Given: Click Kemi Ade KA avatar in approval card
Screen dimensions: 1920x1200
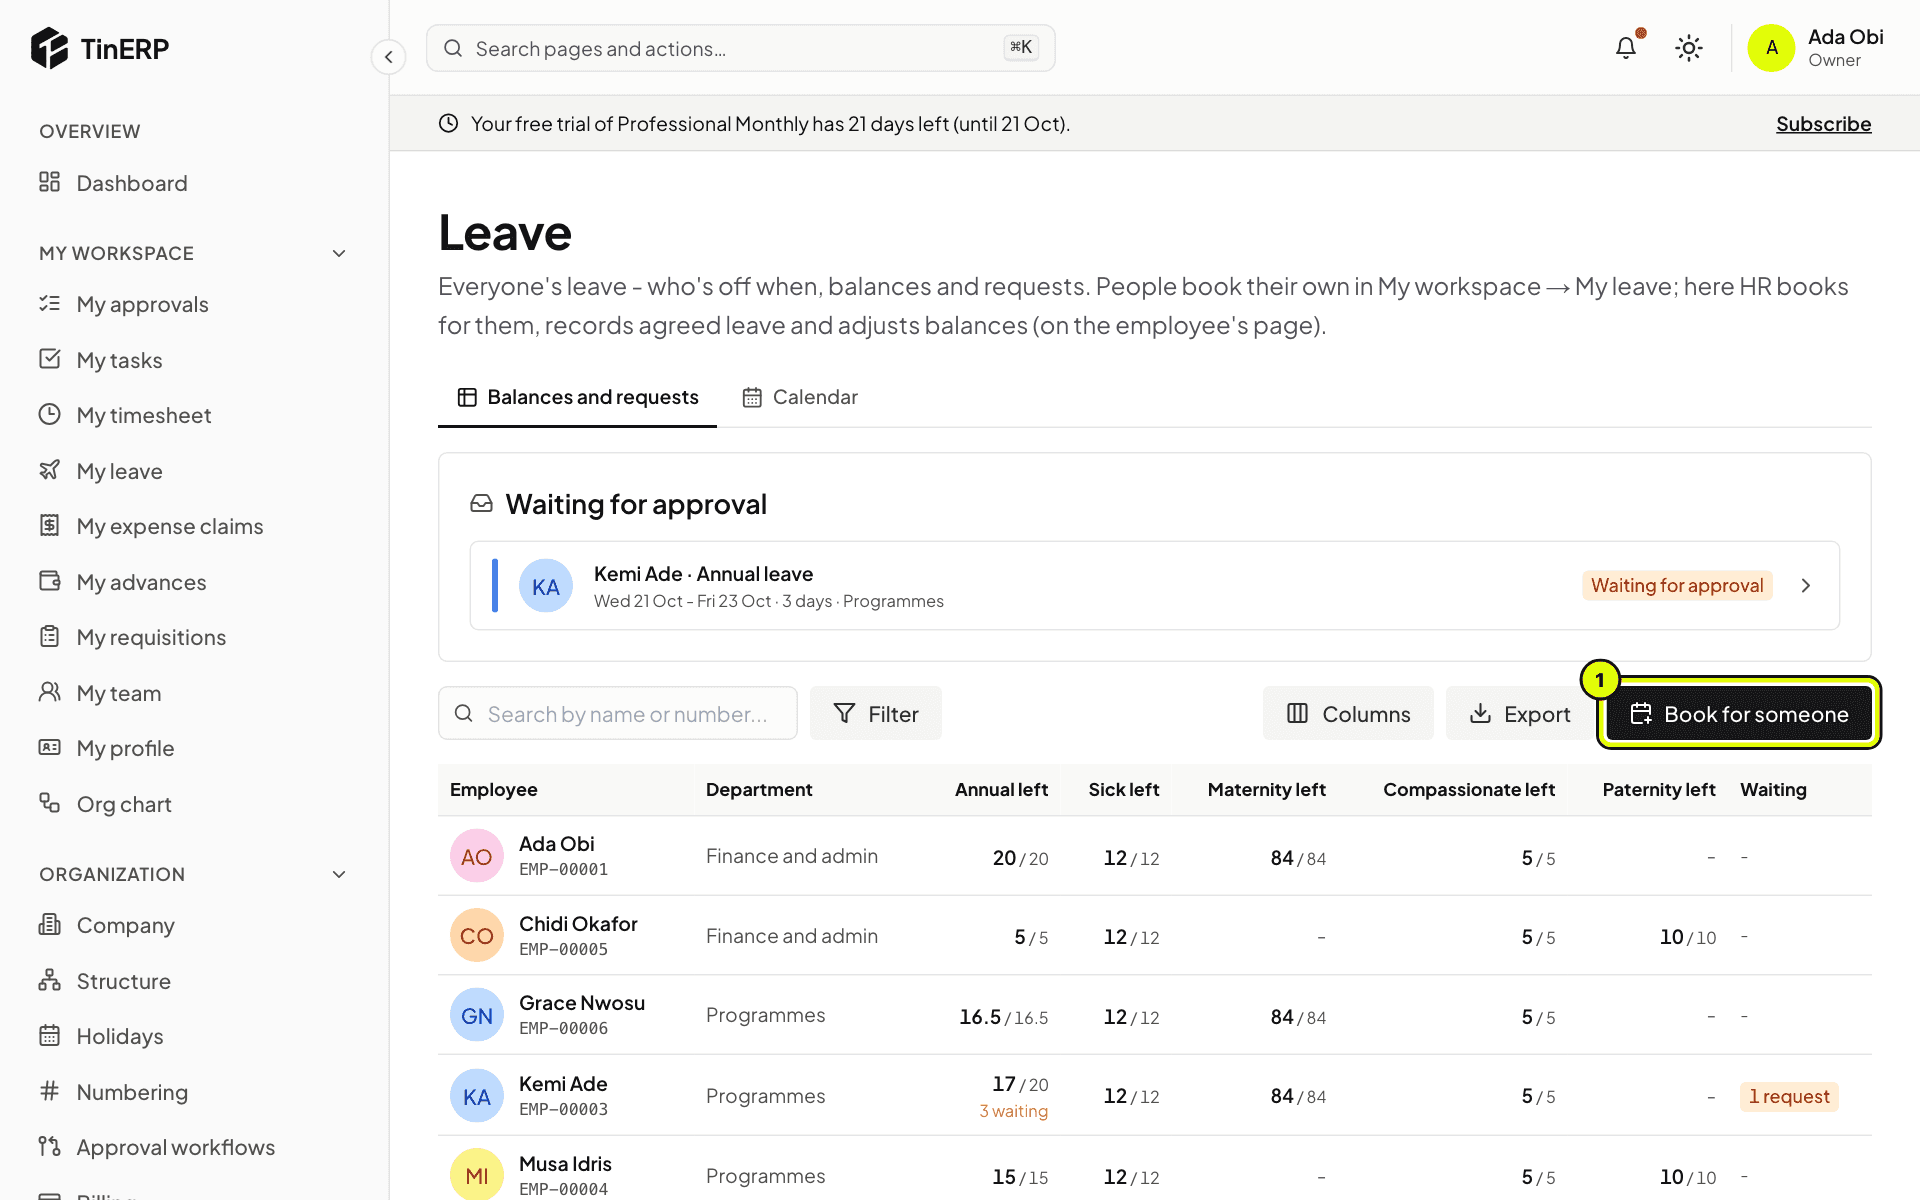Looking at the screenshot, I should click(546, 586).
